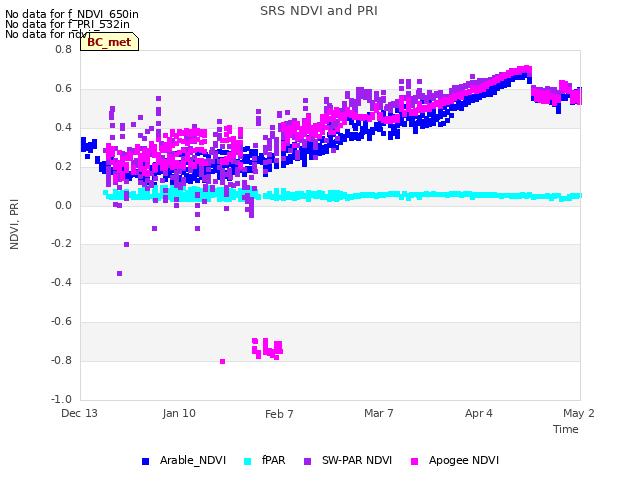Click the BC_met label tag
Viewport: 640px width, 480px height.
coord(109,42)
